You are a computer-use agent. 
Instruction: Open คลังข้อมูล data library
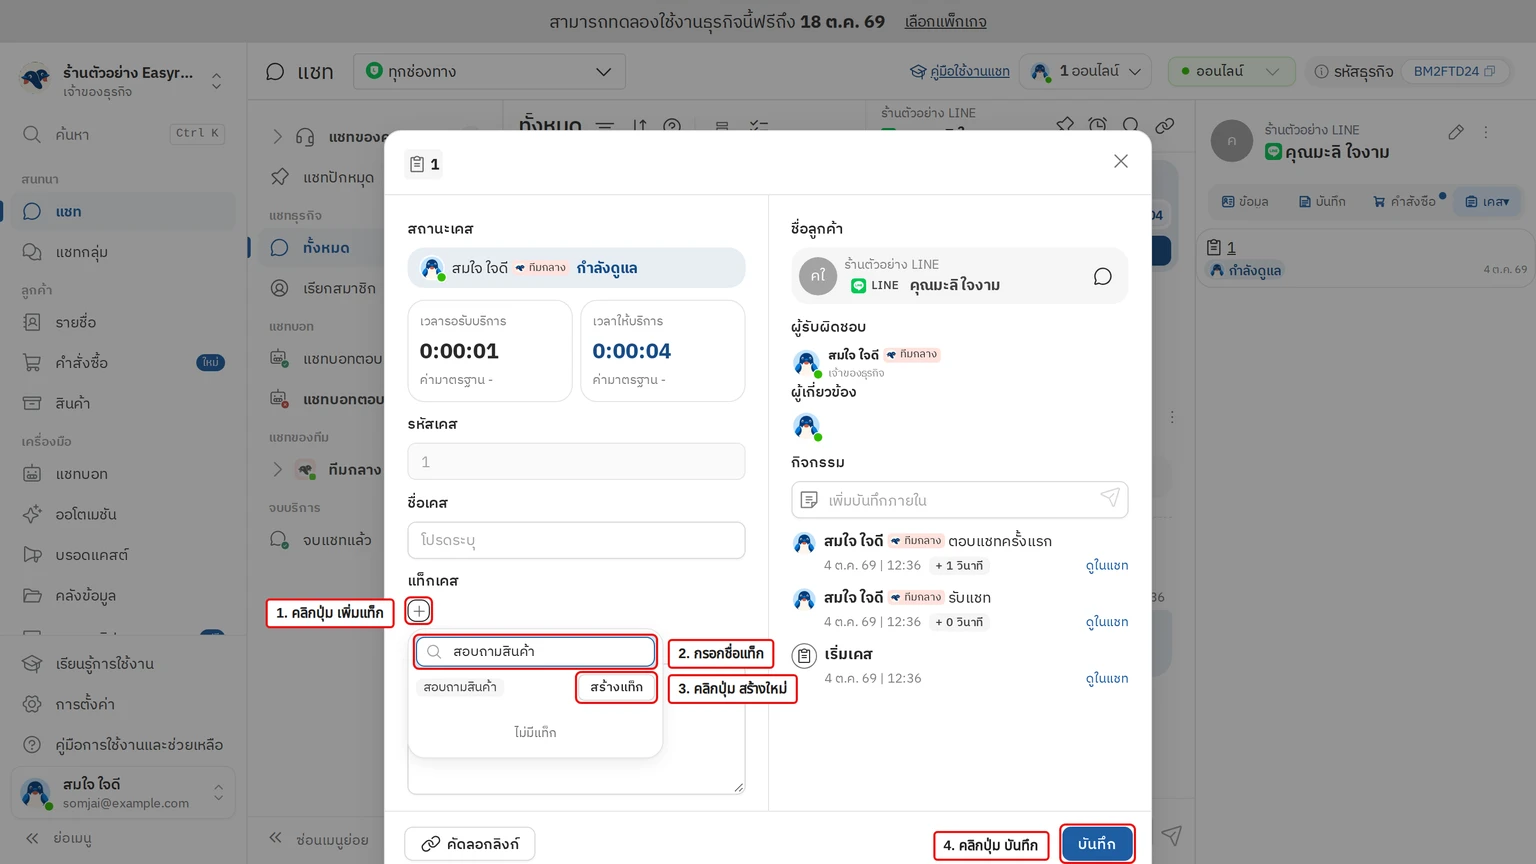123,595
